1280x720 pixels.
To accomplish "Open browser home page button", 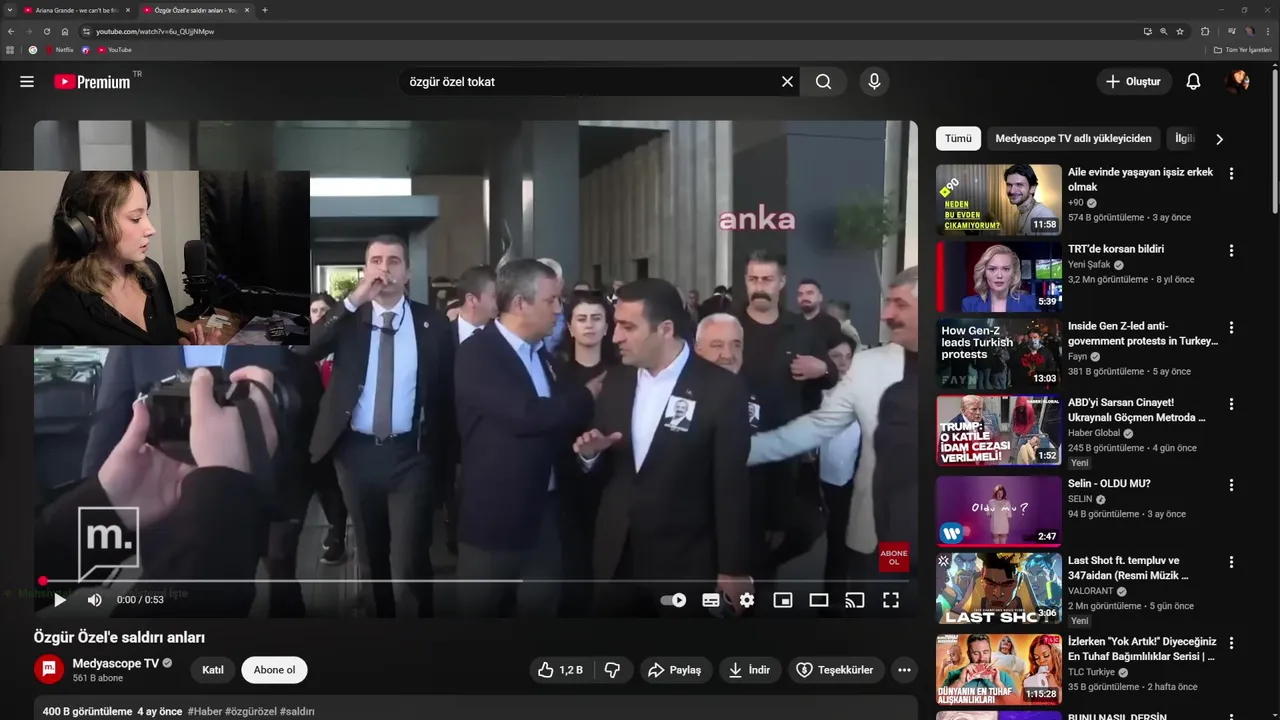I will (65, 31).
